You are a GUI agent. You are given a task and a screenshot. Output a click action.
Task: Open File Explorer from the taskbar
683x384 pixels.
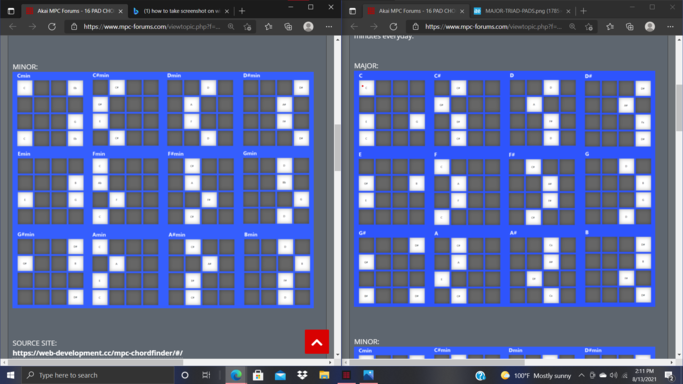tap(324, 375)
